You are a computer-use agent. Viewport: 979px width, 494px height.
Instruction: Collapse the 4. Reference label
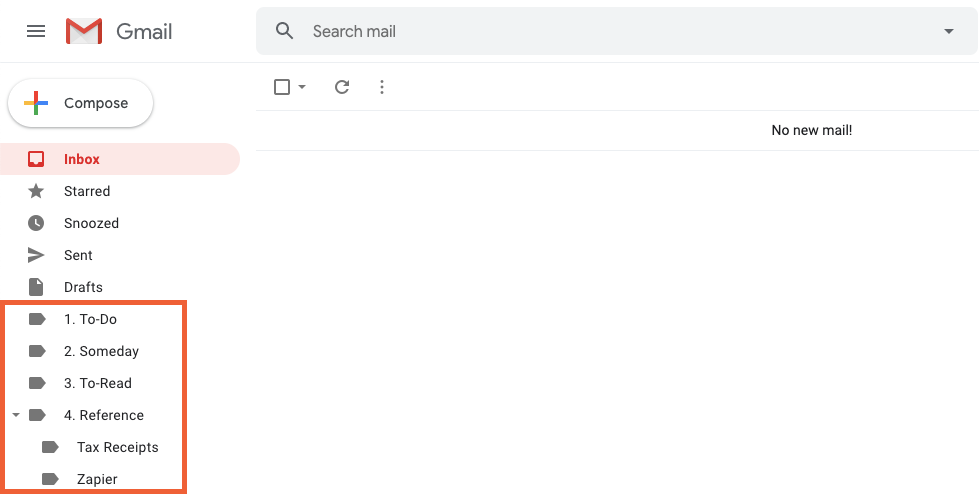[x=16, y=415]
